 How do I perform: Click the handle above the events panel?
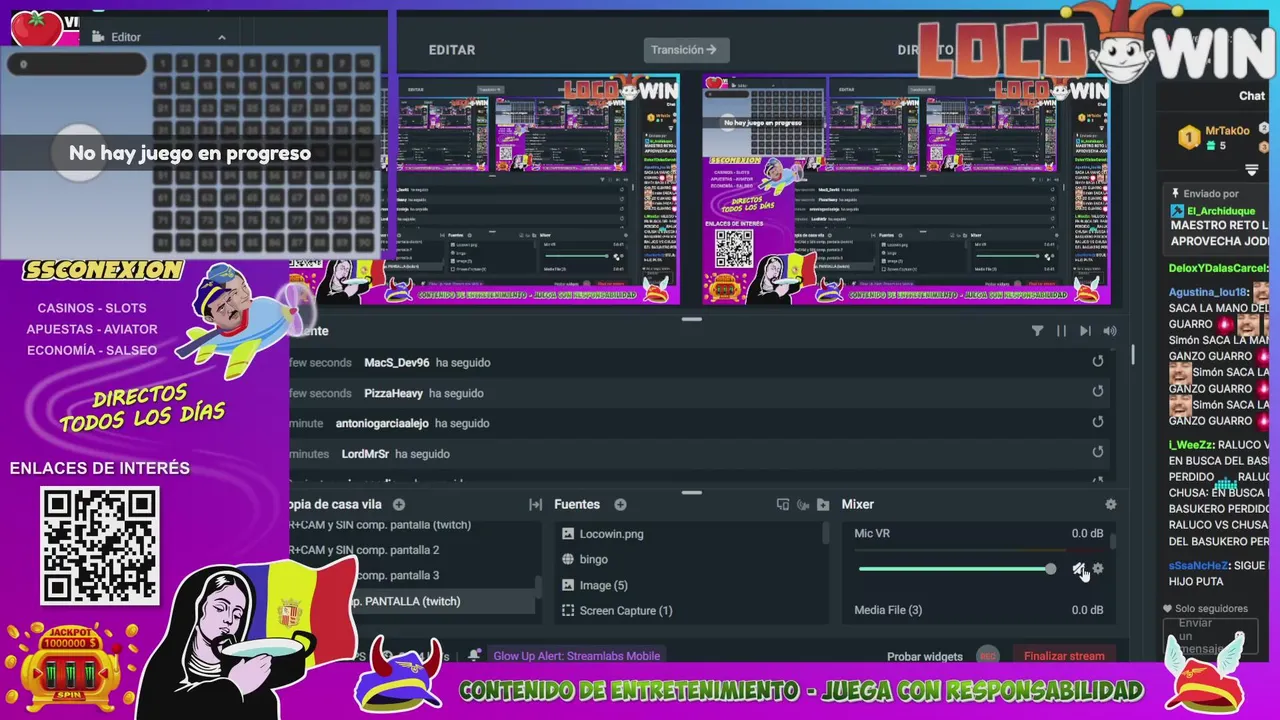(691, 319)
